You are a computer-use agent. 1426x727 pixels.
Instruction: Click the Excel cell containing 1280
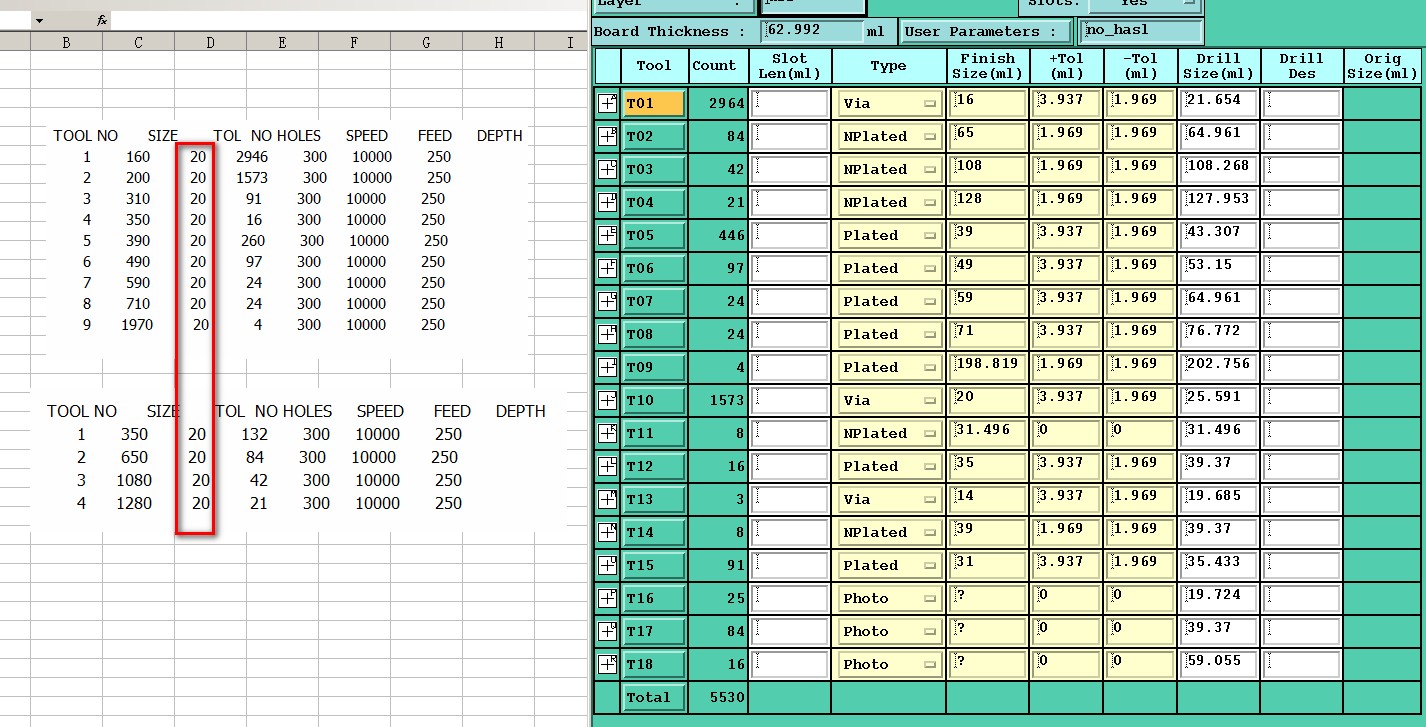click(x=134, y=504)
